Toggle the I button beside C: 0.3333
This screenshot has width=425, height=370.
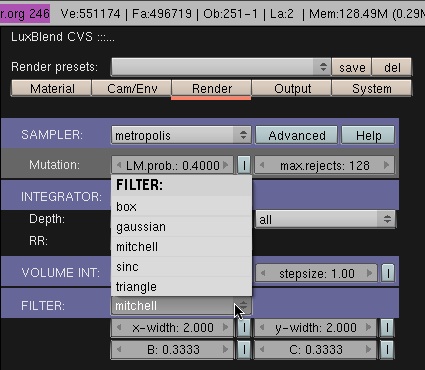coord(387,350)
